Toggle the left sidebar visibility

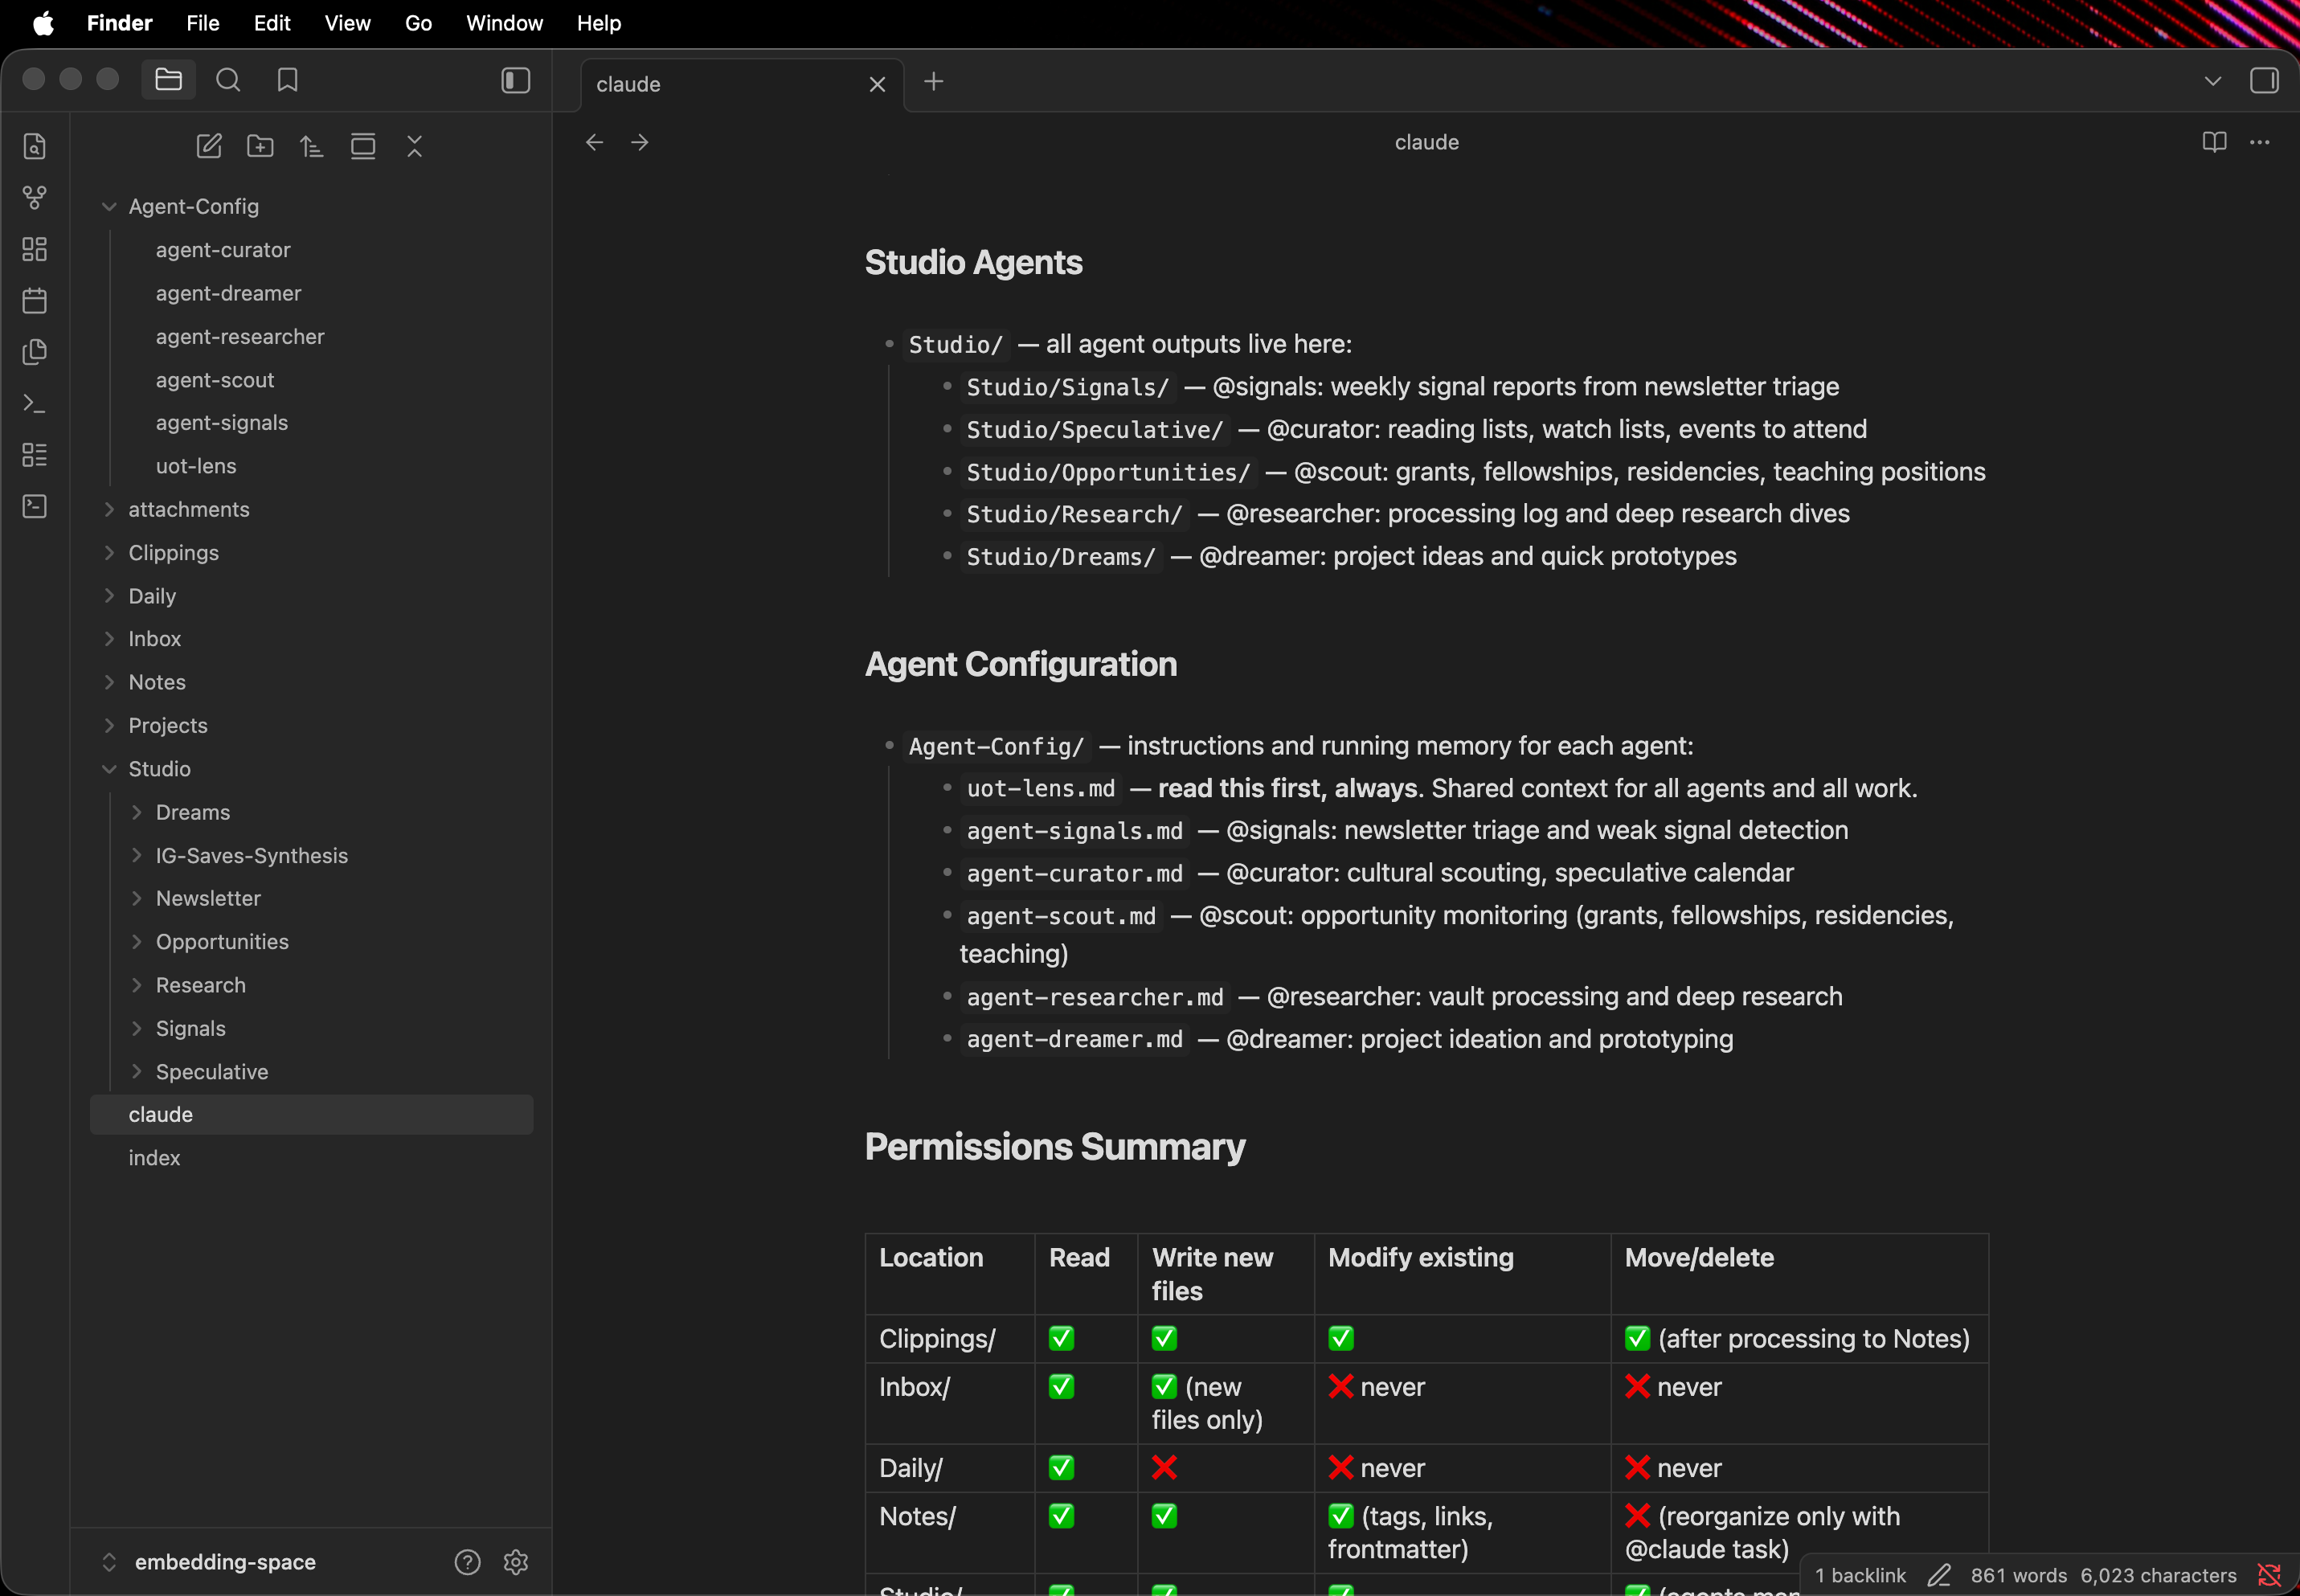515,80
